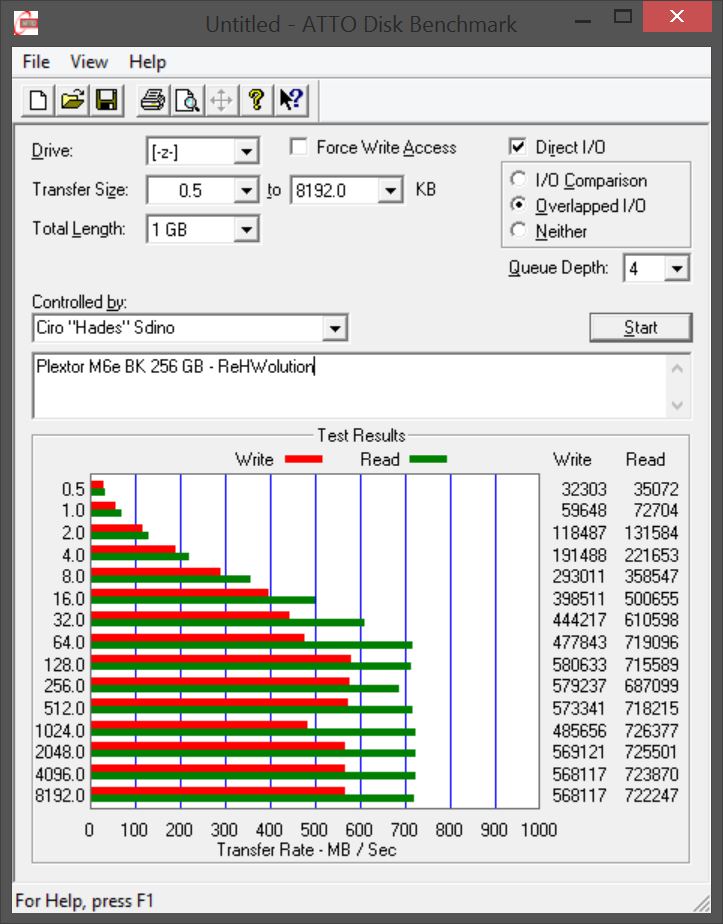Image resolution: width=723 pixels, height=924 pixels.
Task: Select the I/O Comparison radio button
Action: (x=518, y=179)
